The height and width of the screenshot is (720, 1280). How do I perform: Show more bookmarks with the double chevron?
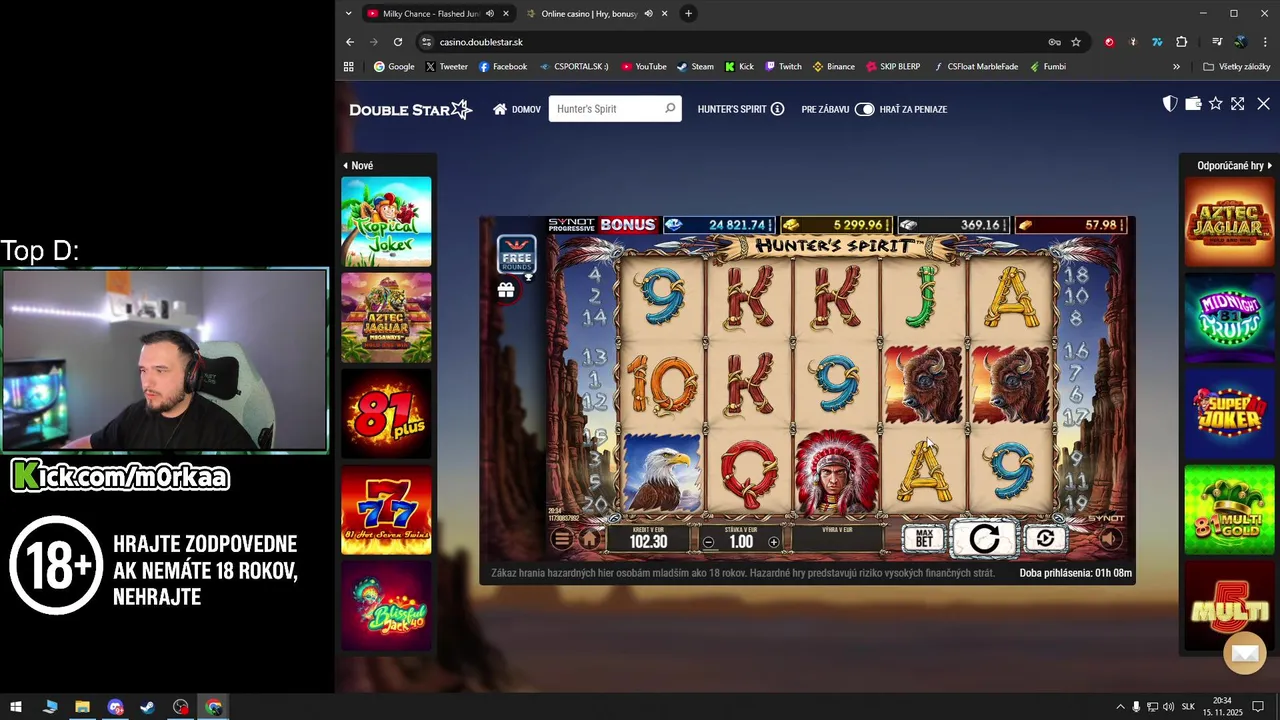pos(1176,67)
